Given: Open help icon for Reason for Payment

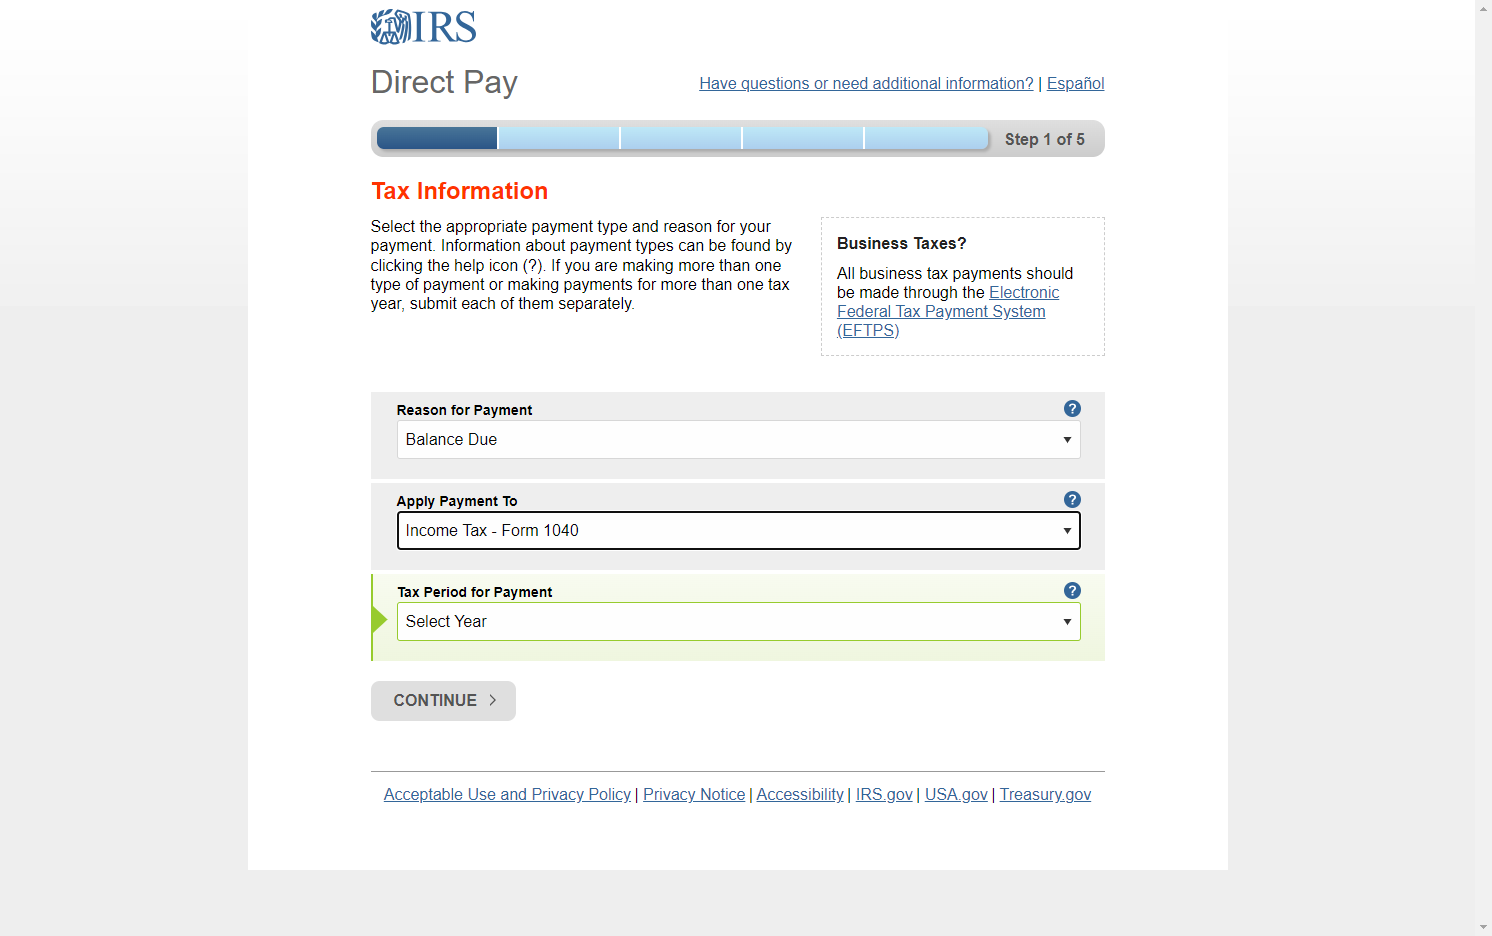Looking at the screenshot, I should [1072, 409].
